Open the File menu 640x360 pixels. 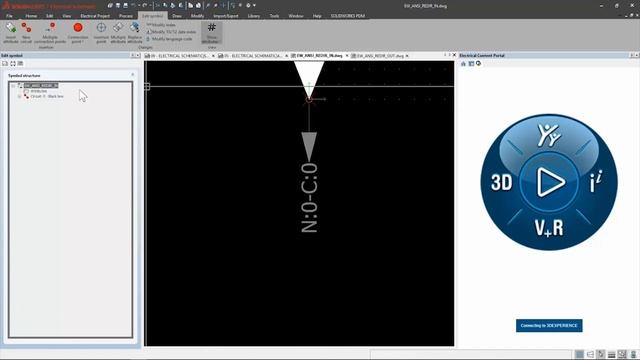(x=9, y=16)
